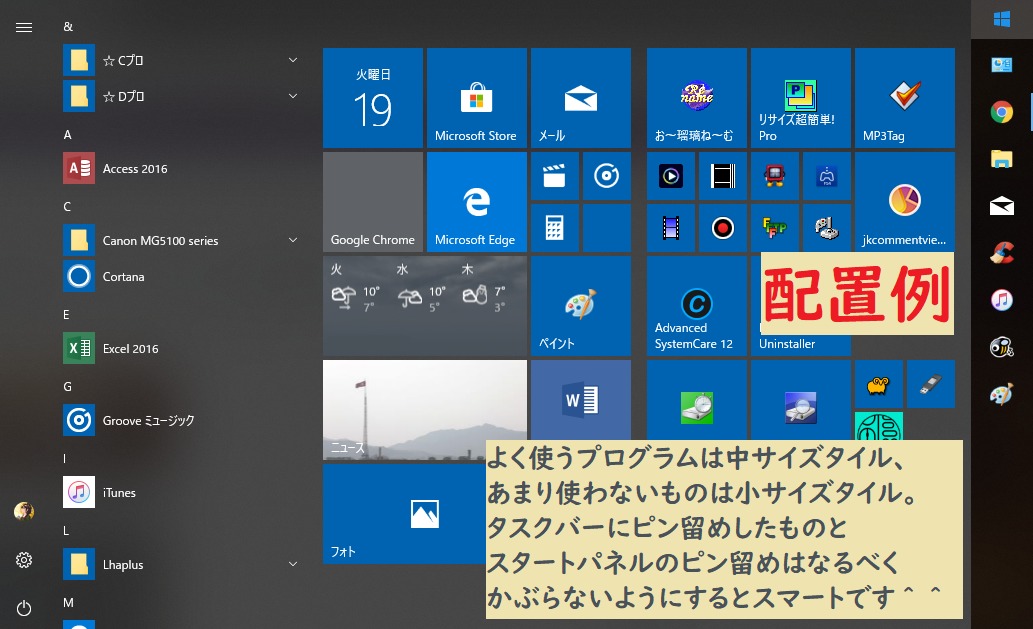Open the リサイズ超簡単! Pro tile
The height and width of the screenshot is (629, 1033).
pyautogui.click(x=800, y=97)
